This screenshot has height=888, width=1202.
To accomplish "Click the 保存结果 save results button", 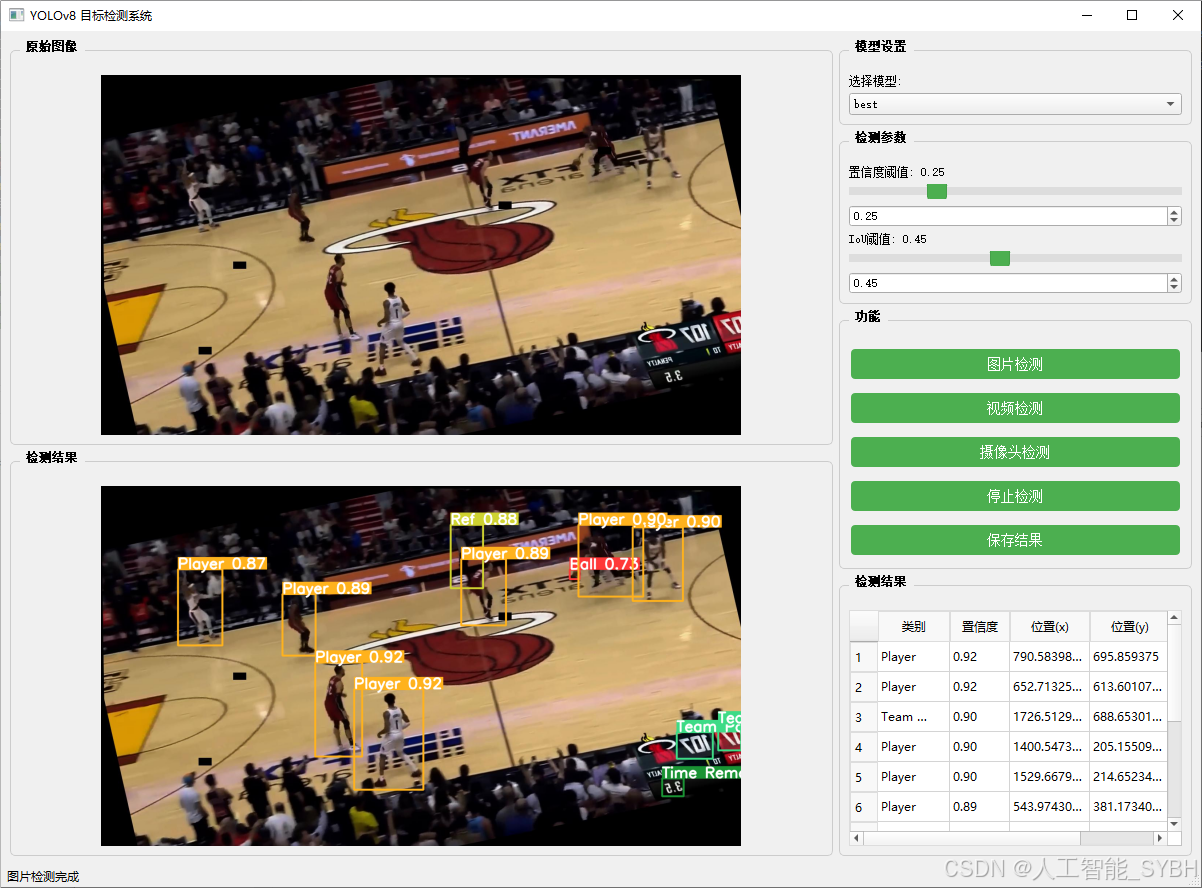I will [1015, 540].
